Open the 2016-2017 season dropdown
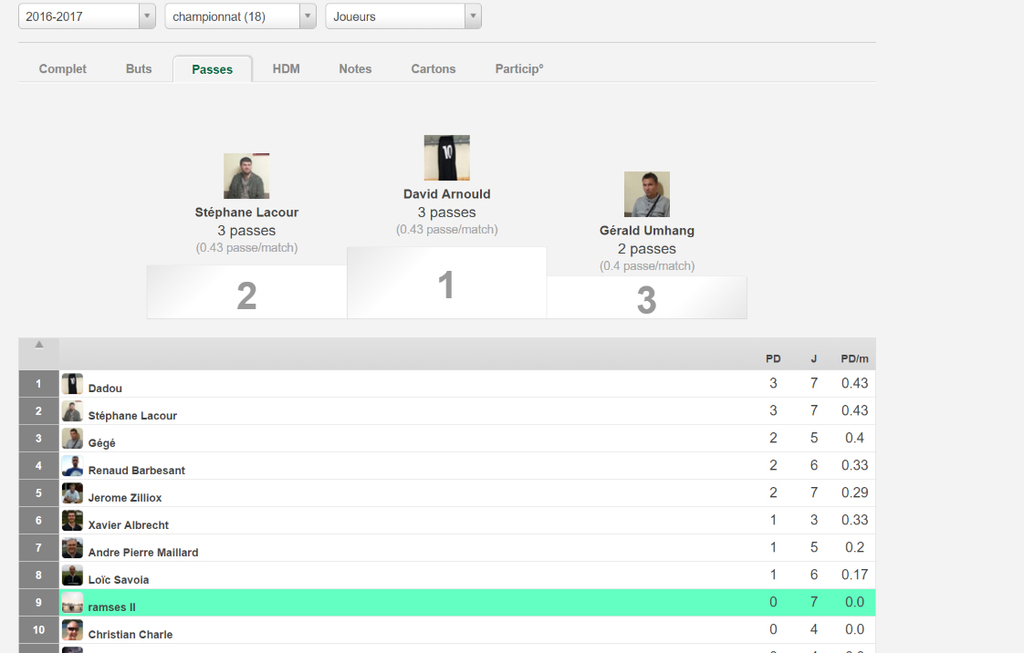The height and width of the screenshot is (653, 1024). pos(87,16)
